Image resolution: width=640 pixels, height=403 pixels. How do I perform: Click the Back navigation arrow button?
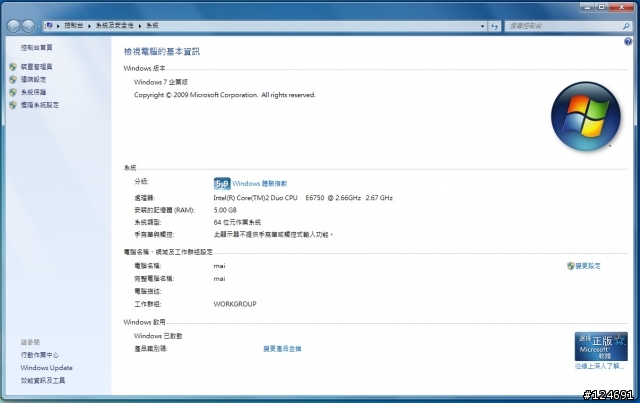click(x=14, y=26)
